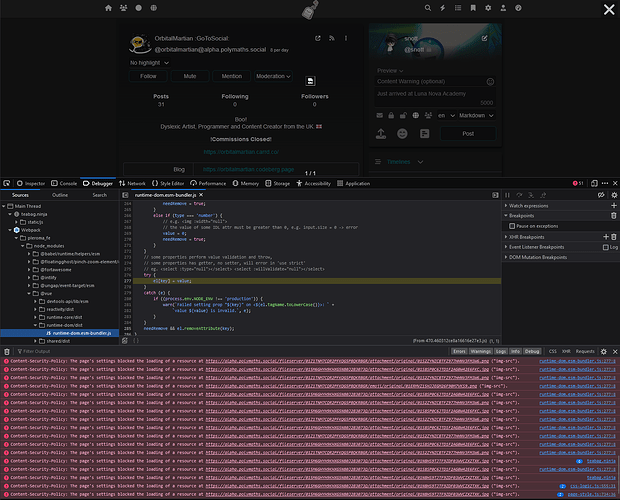The height and width of the screenshot is (500, 620).
Task: Select followers-only lock visibility
Action: (391, 115)
